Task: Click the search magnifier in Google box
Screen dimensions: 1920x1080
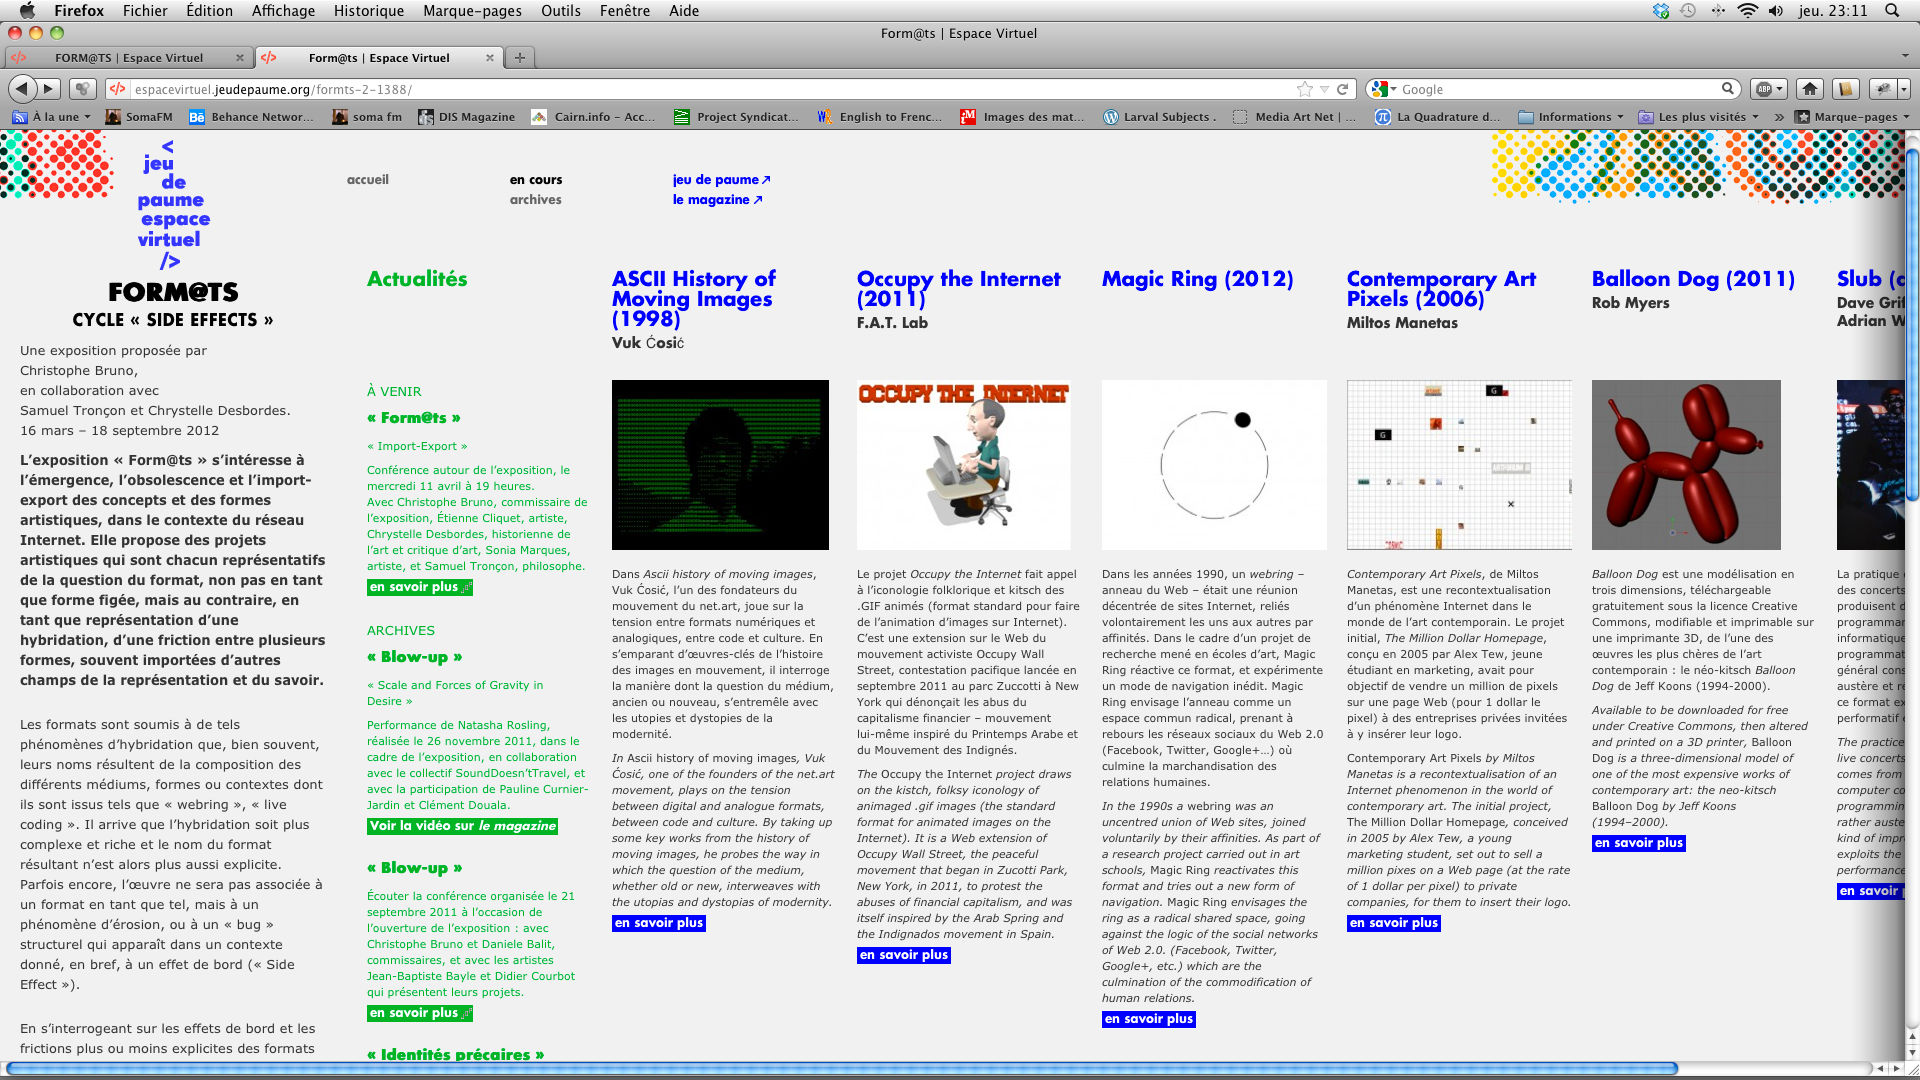Action: (1727, 89)
